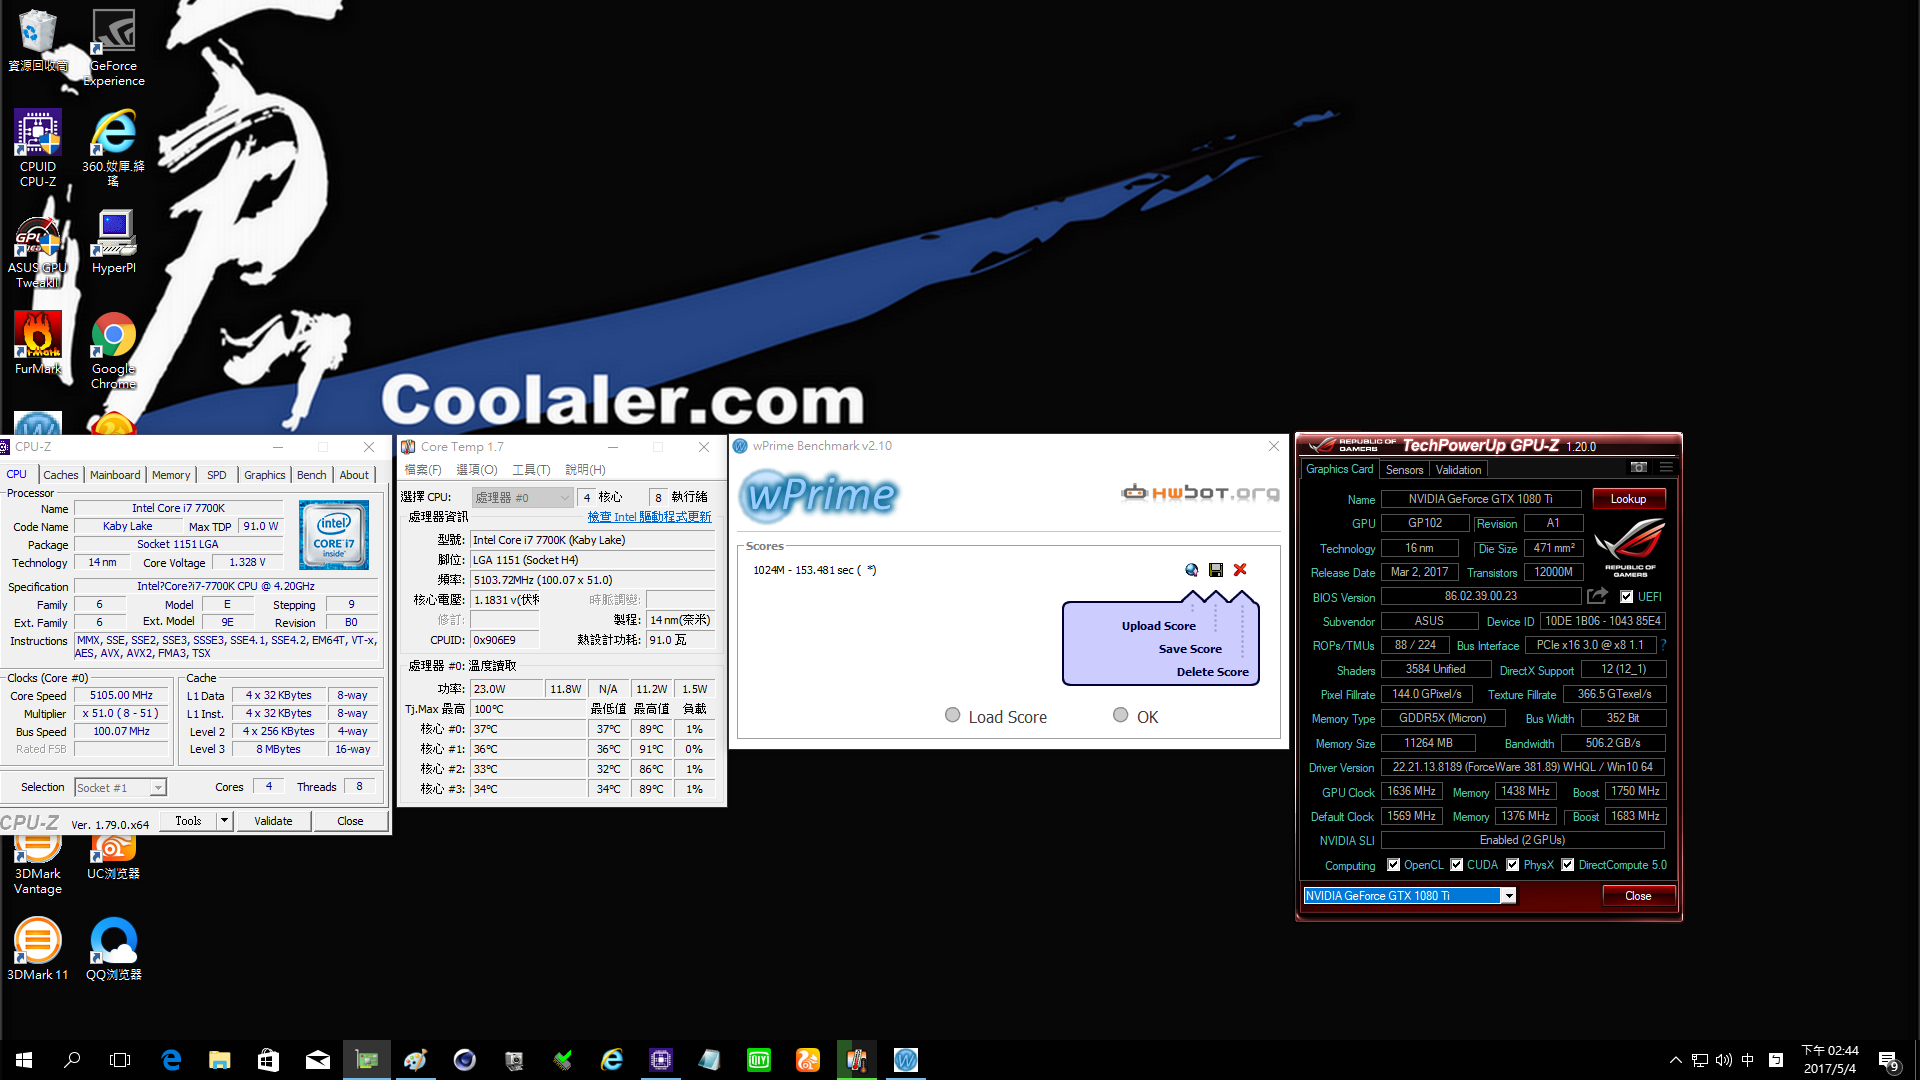1920x1080 pixels.
Task: Switch to the CPU-Z About tab
Action: [x=354, y=475]
